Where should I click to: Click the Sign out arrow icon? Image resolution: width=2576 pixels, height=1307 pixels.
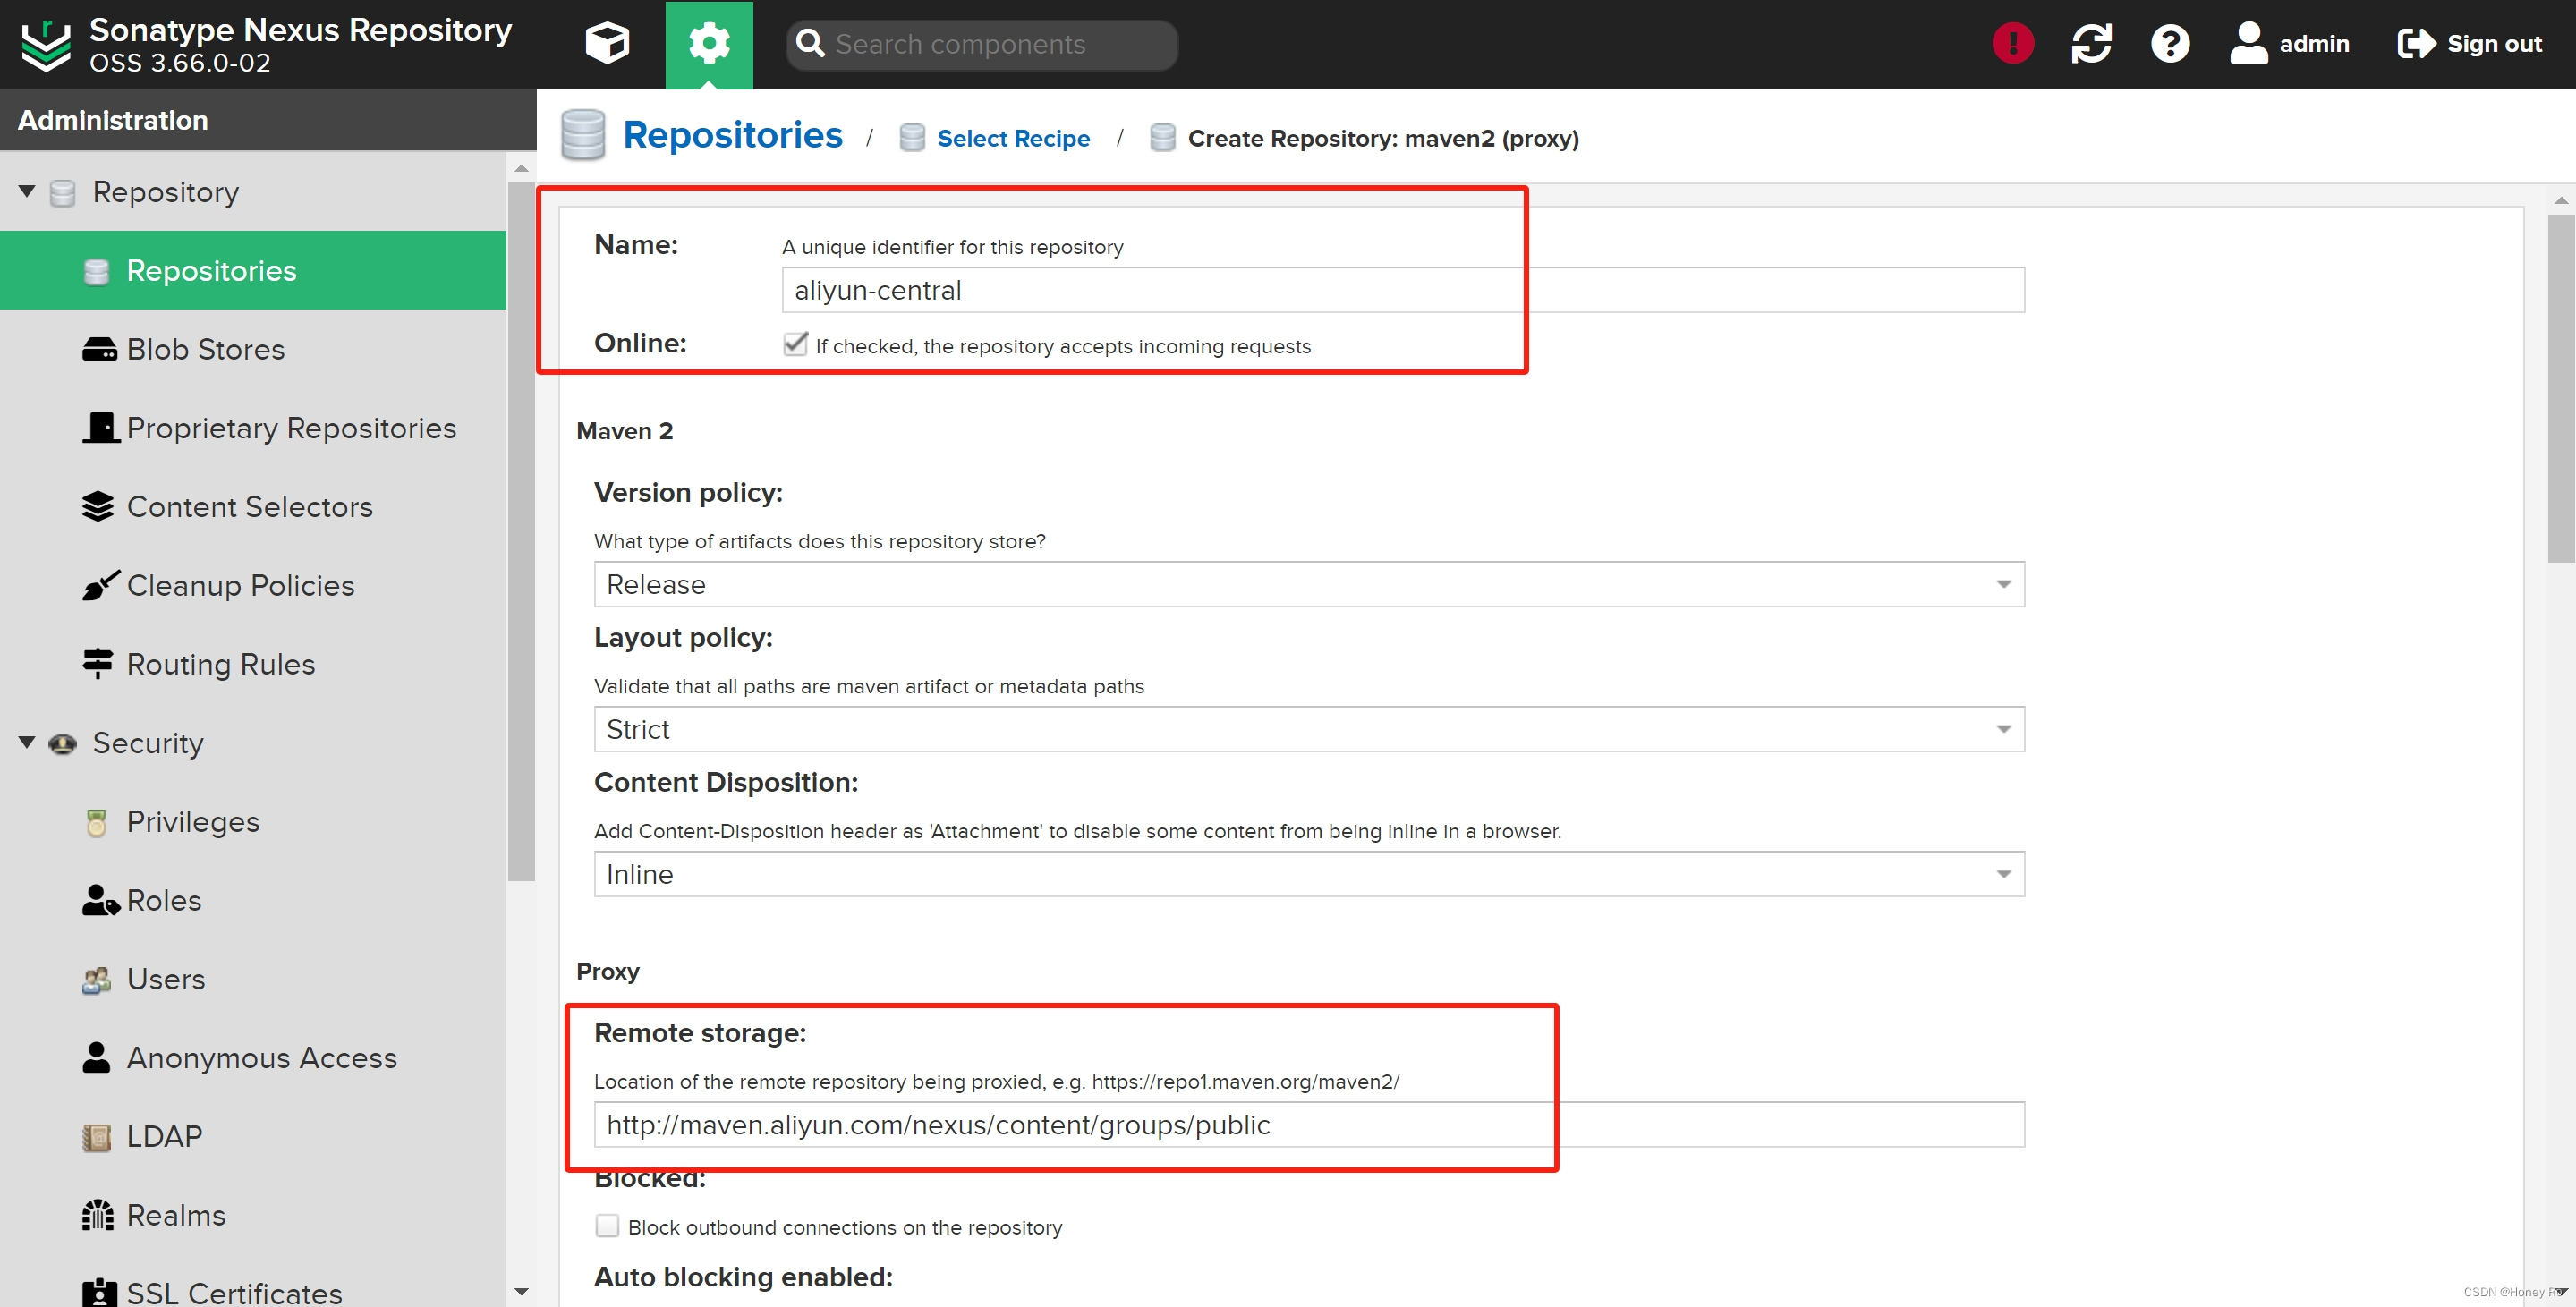click(2416, 44)
